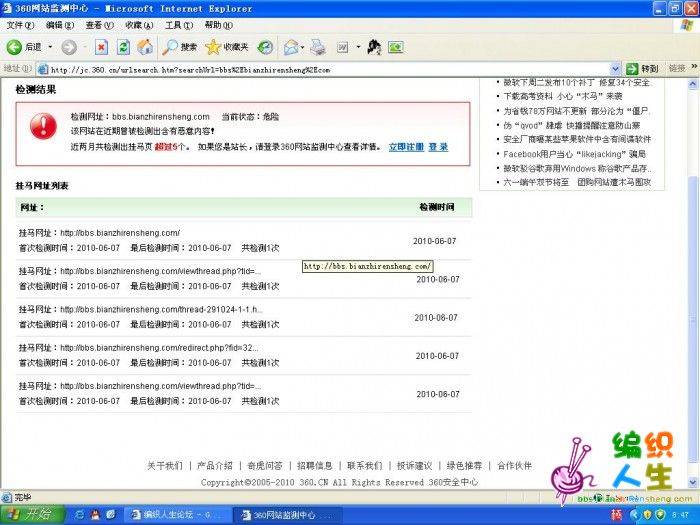Click the thread-291024-1-1 URL entry
Image resolution: width=700 pixels, height=525 pixels.
[161, 309]
